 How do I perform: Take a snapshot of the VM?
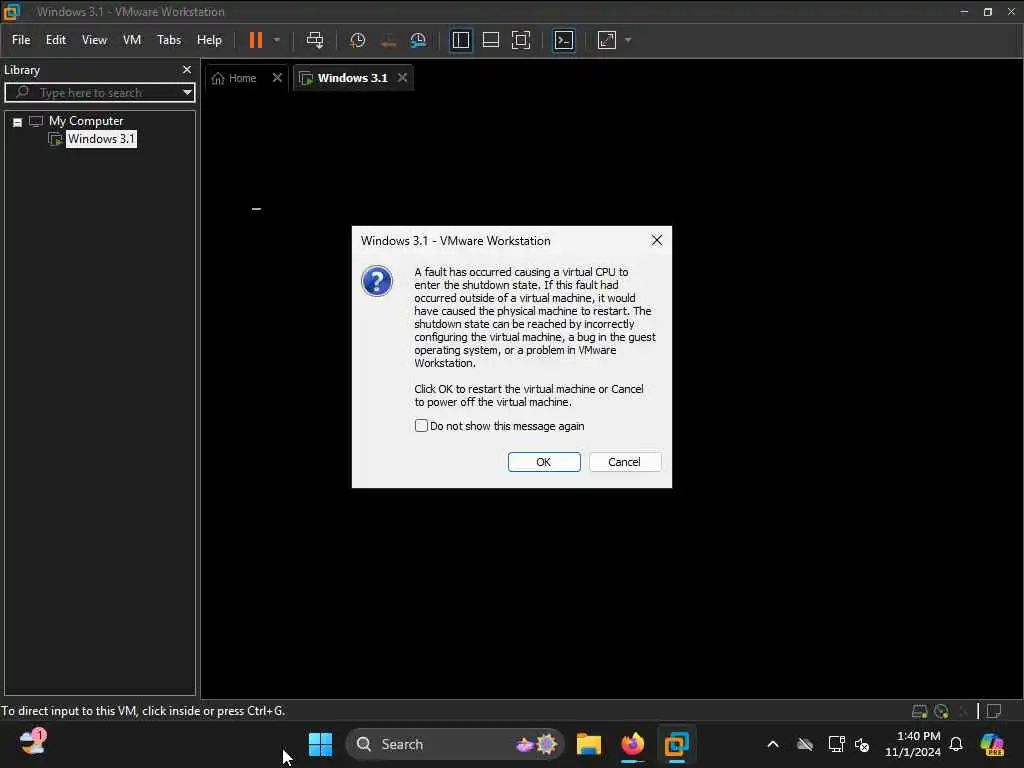pos(357,40)
